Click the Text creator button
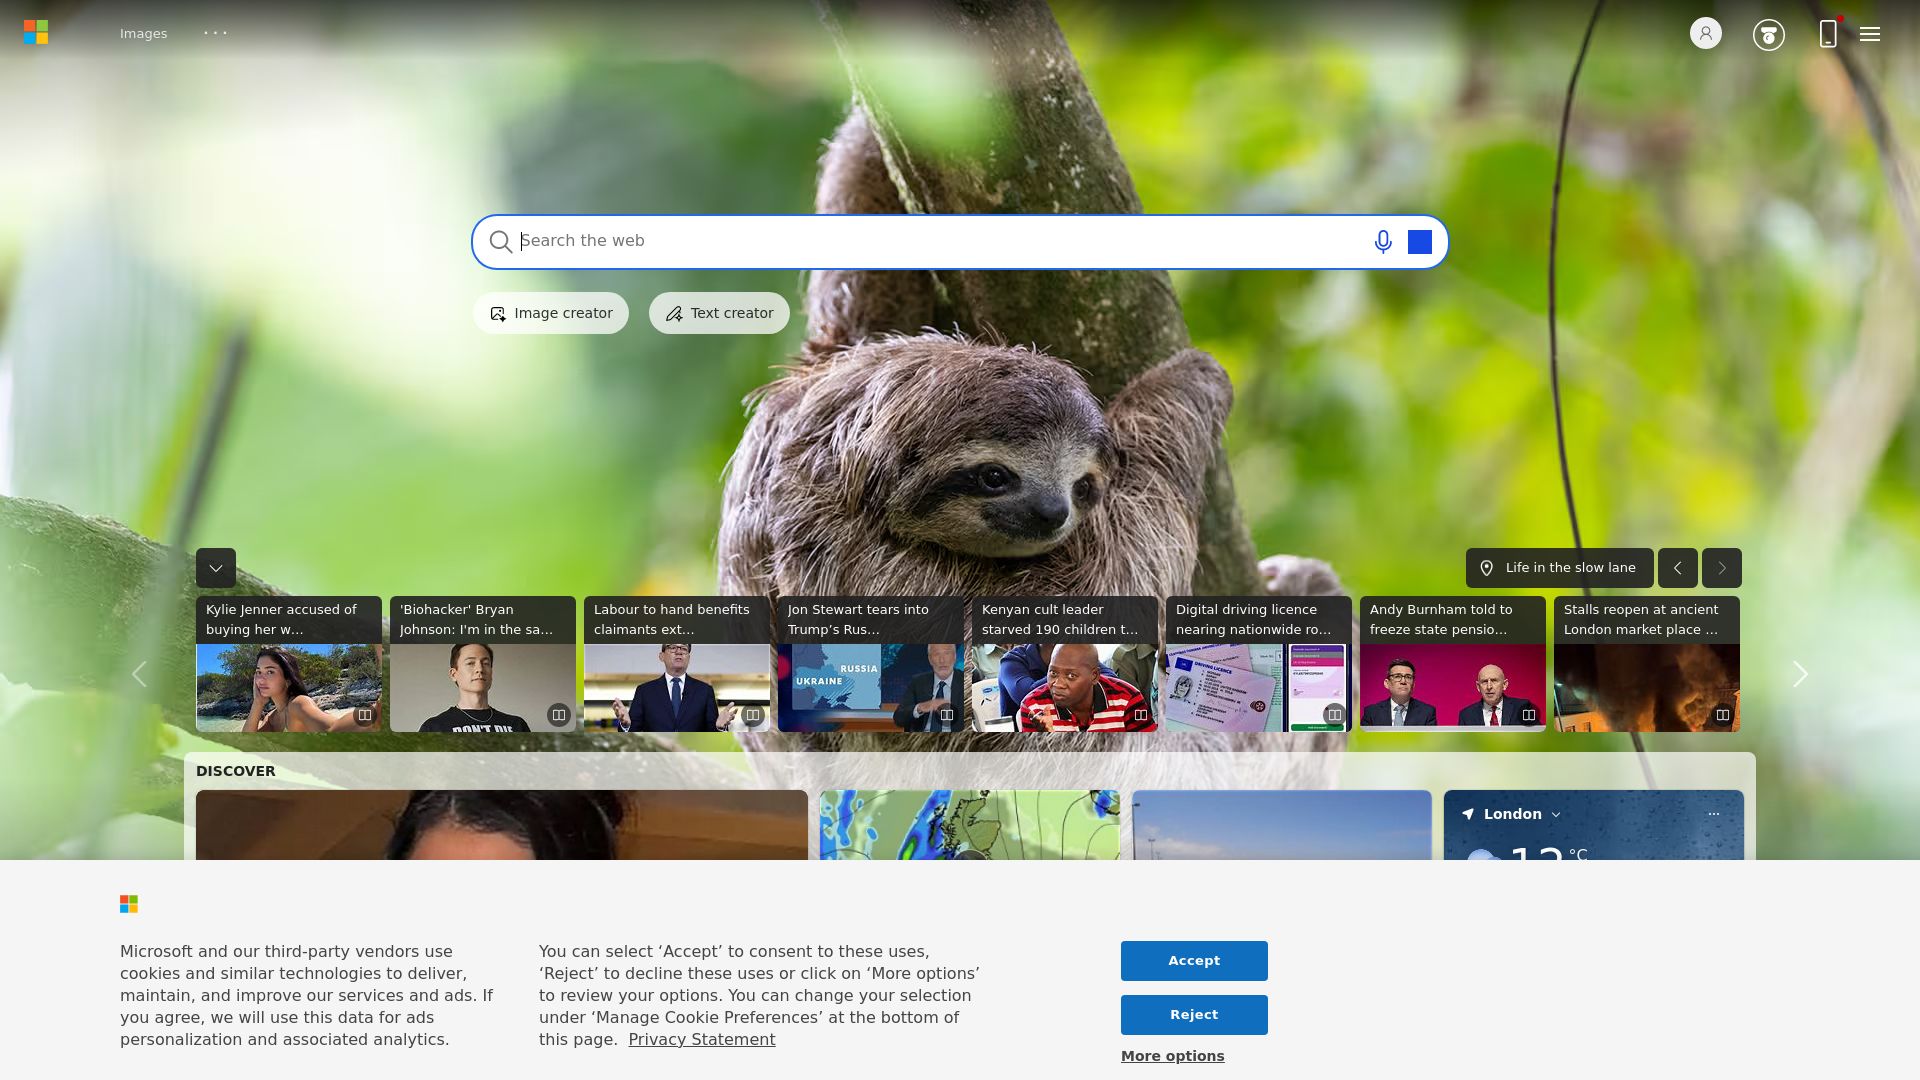Image resolution: width=1920 pixels, height=1080 pixels. click(x=719, y=313)
